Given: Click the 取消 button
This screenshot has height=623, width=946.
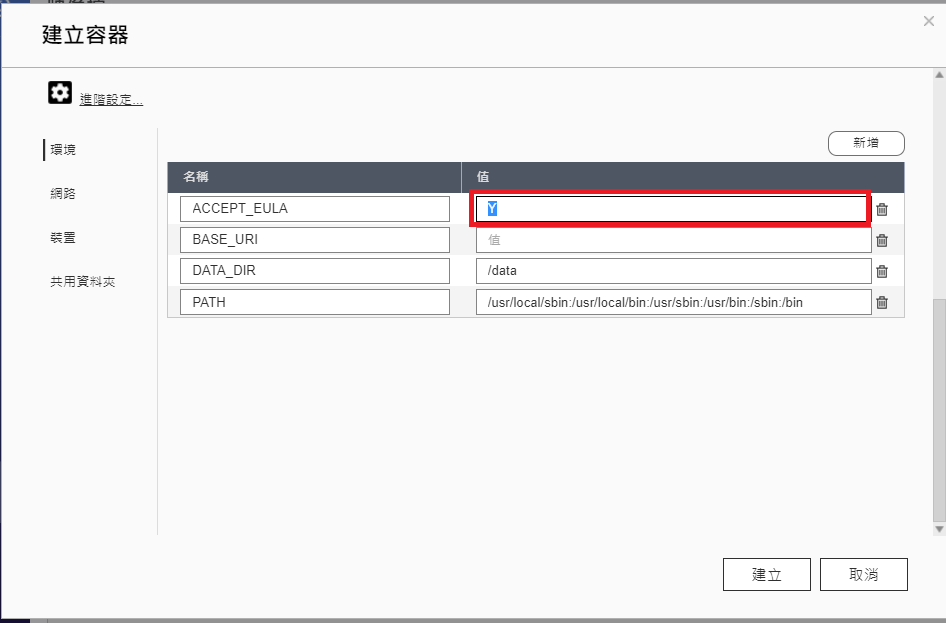Looking at the screenshot, I should [863, 575].
